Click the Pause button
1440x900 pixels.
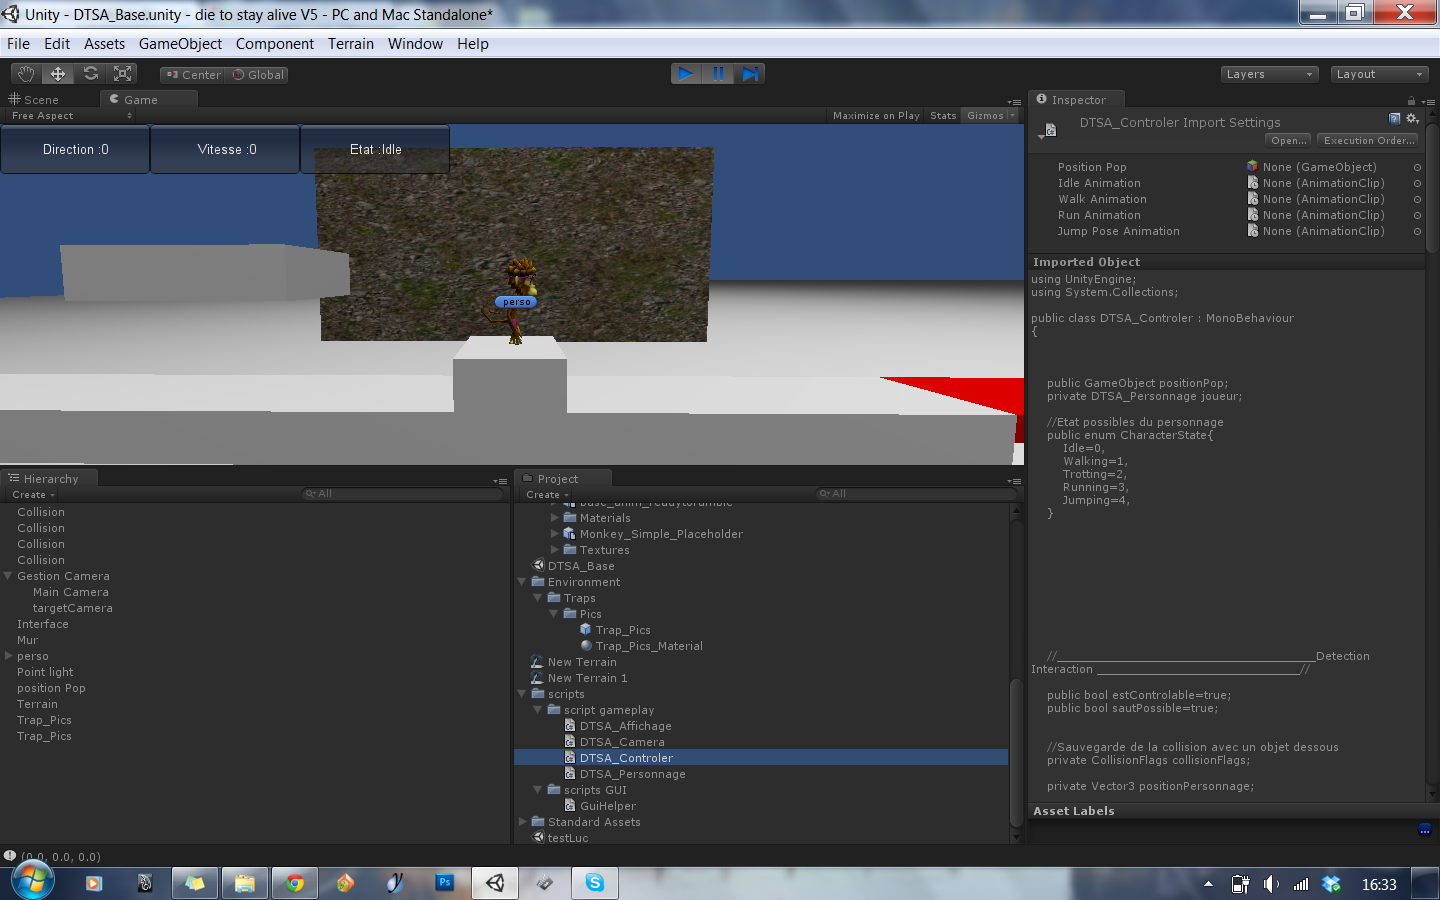(x=718, y=74)
